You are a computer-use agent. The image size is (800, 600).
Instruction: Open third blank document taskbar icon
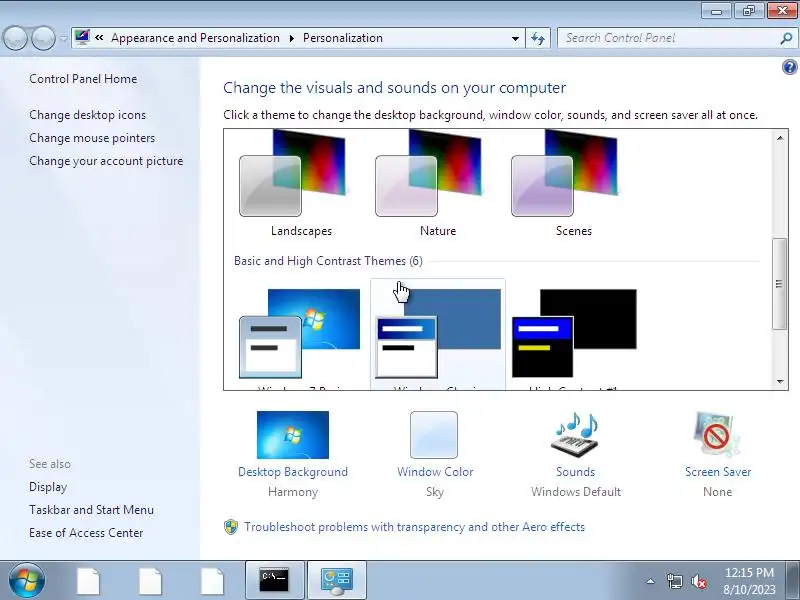[x=212, y=581]
